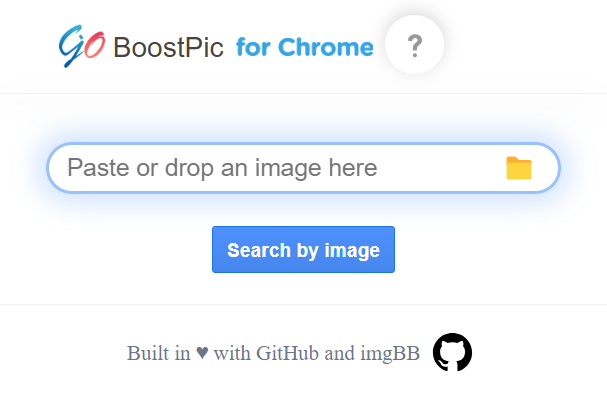Click the BoostPic title text

tap(168, 48)
